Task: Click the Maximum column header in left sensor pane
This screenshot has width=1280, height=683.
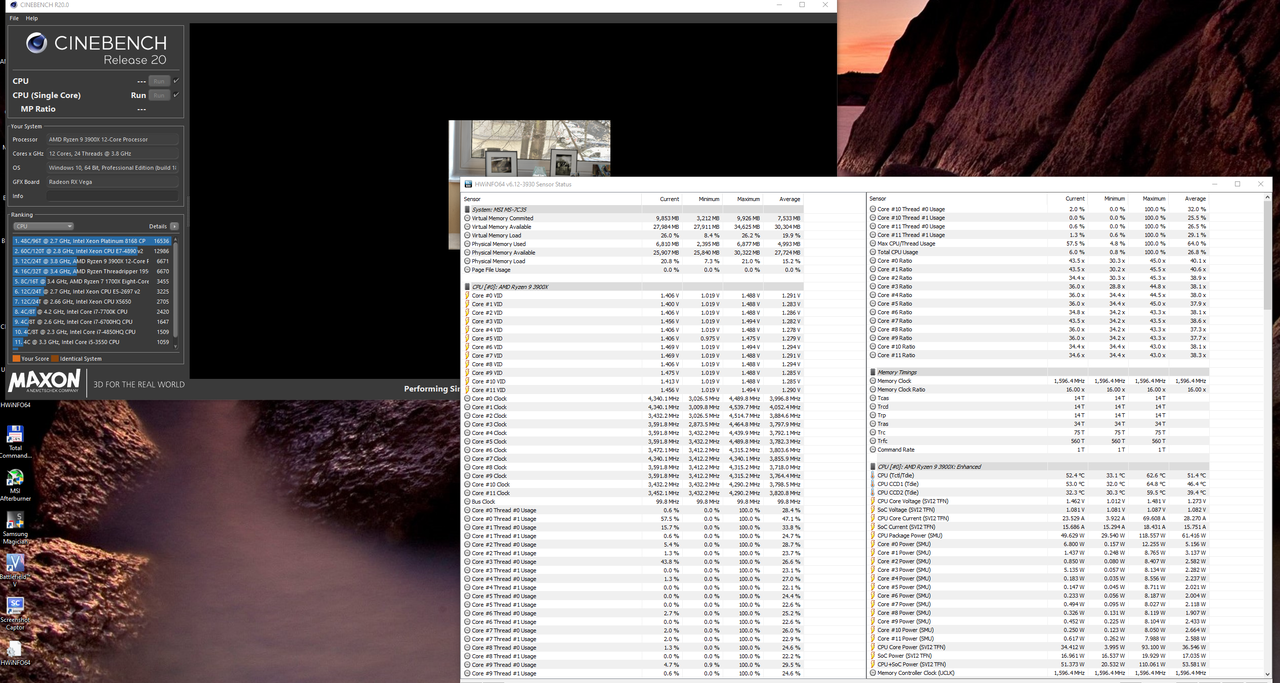Action: (748, 199)
